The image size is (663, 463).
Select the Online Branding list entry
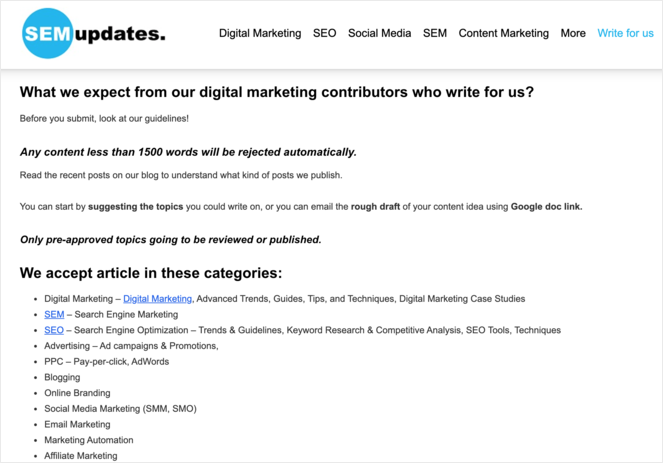78,393
